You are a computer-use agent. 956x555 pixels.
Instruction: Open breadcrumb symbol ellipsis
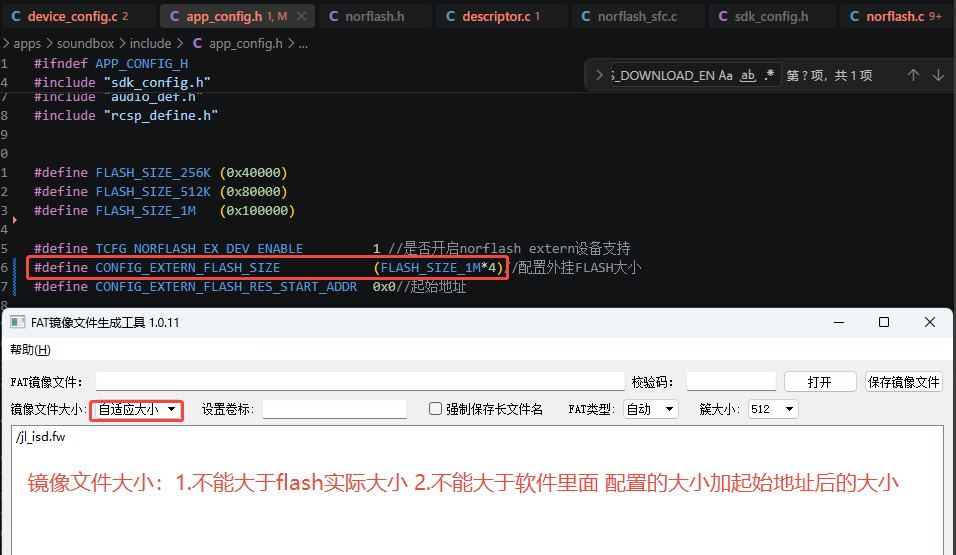303,44
